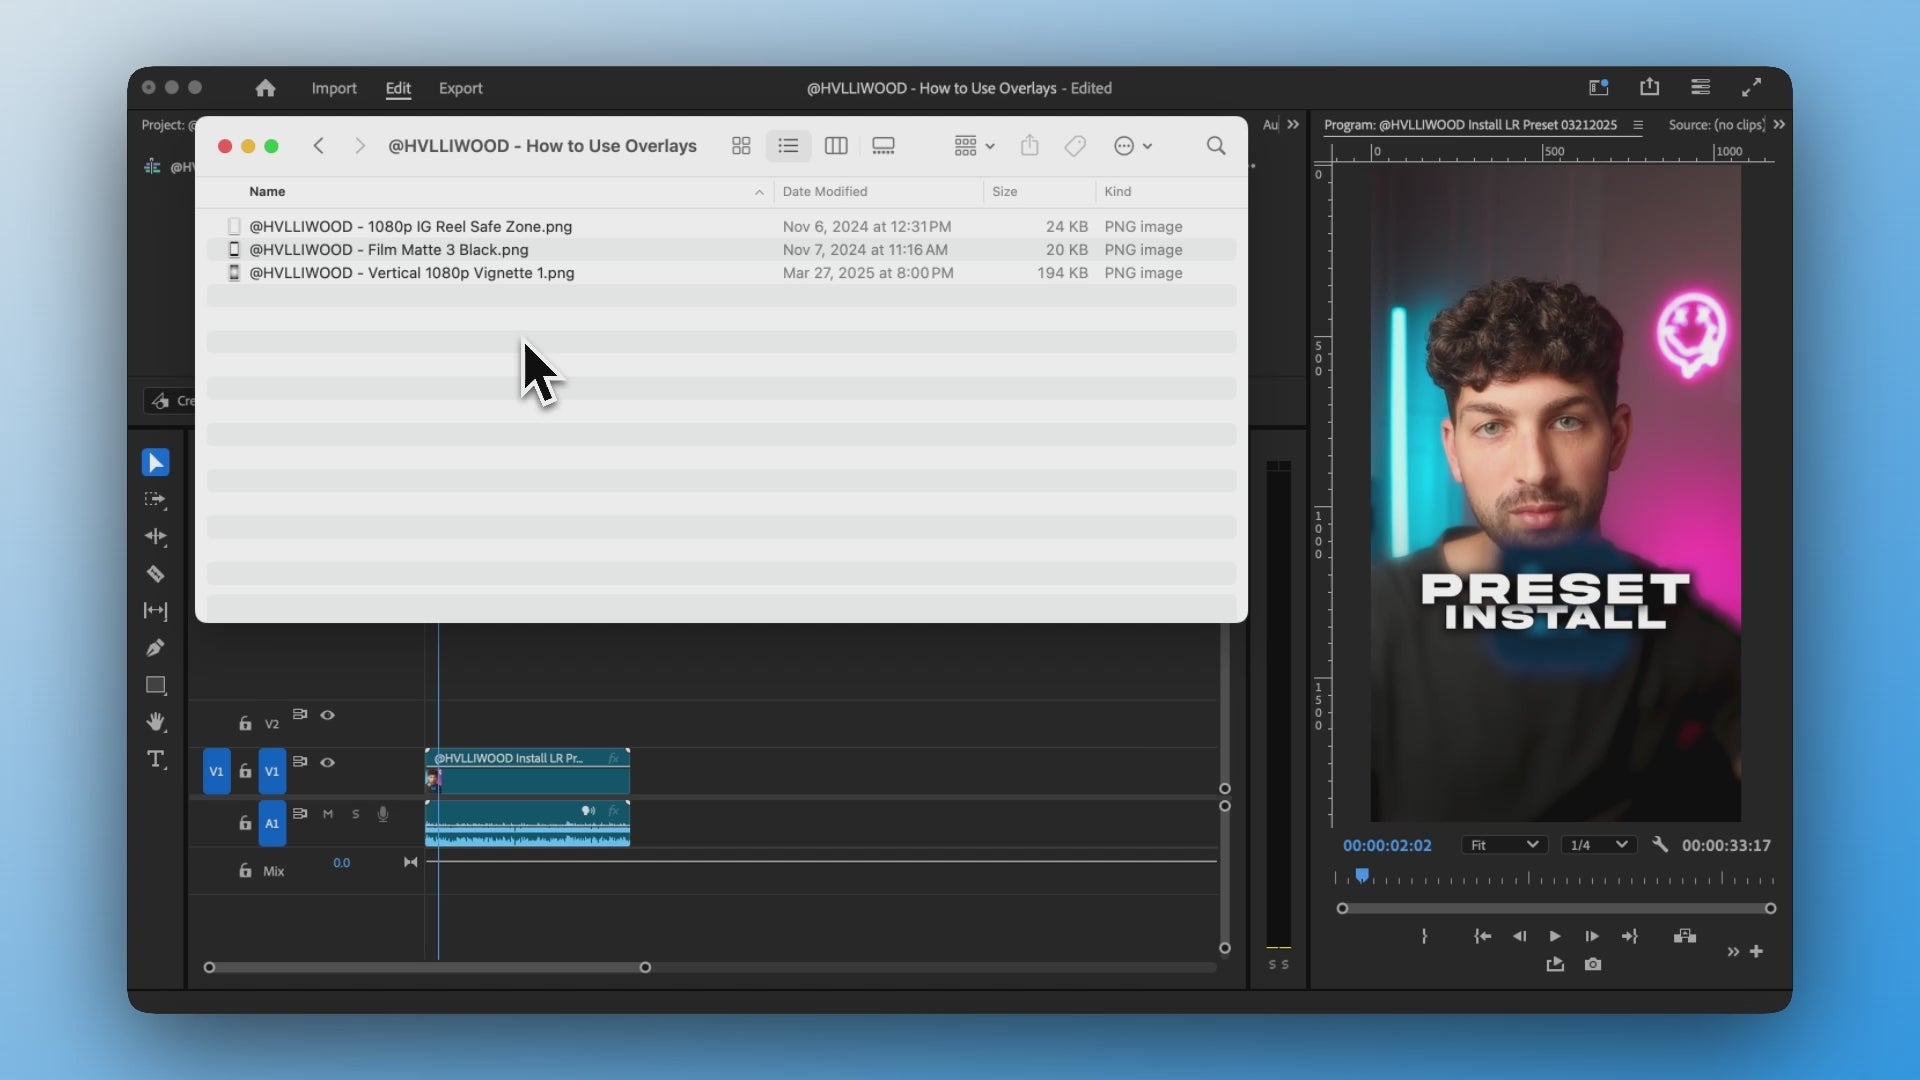The image size is (1920, 1080).
Task: Select the Pen tool
Action: click(x=155, y=648)
